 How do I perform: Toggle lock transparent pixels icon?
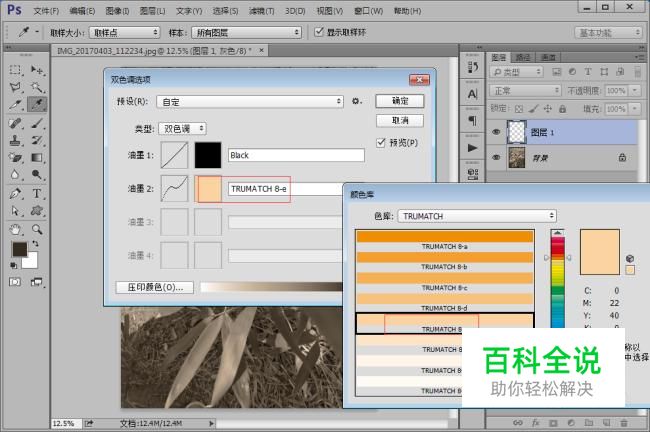[x=519, y=109]
